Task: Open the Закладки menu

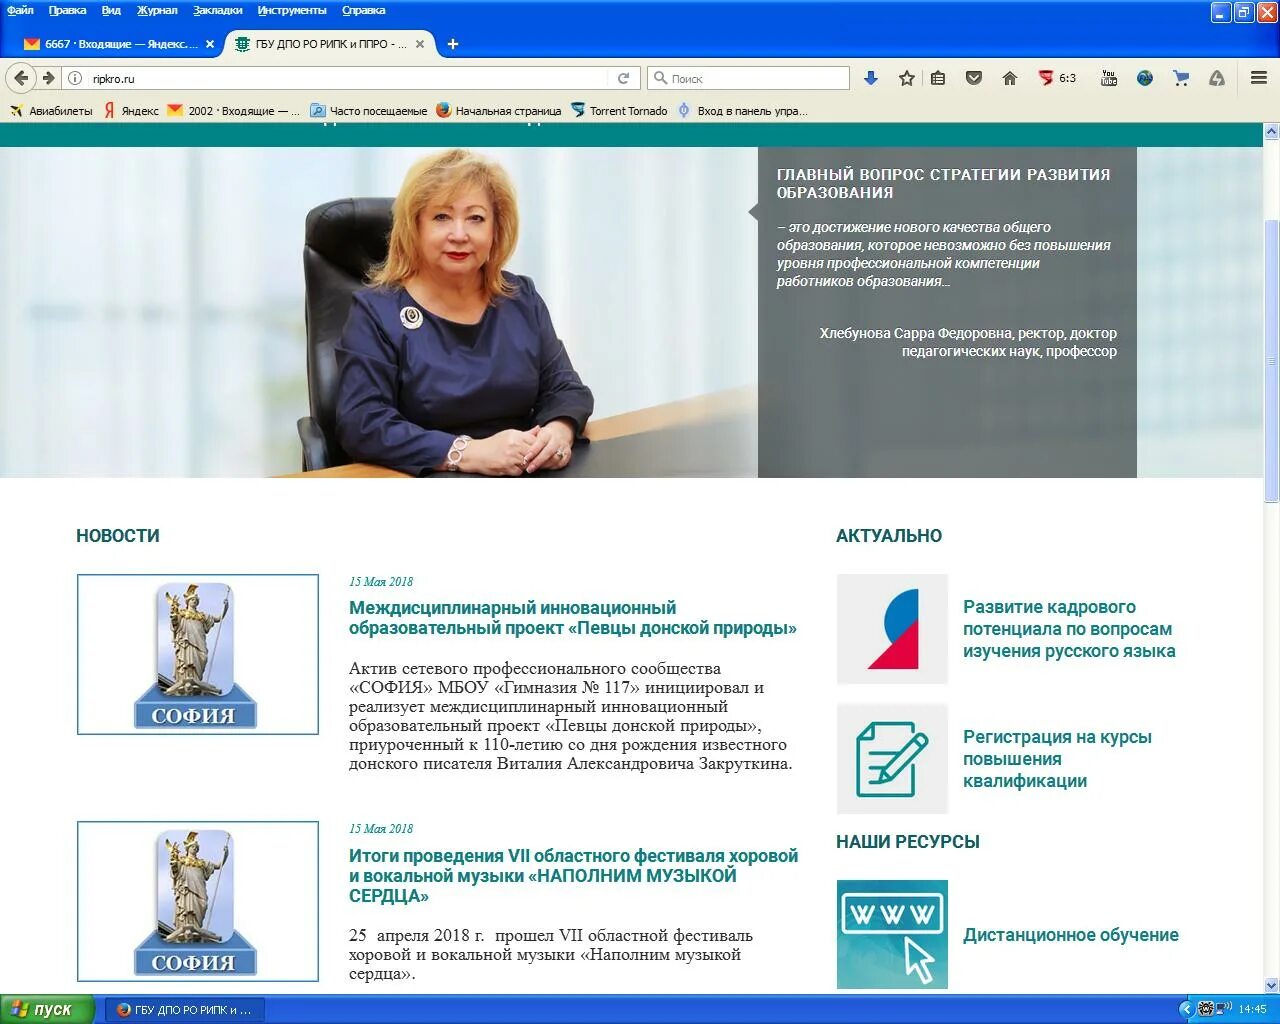Action: 216,10
